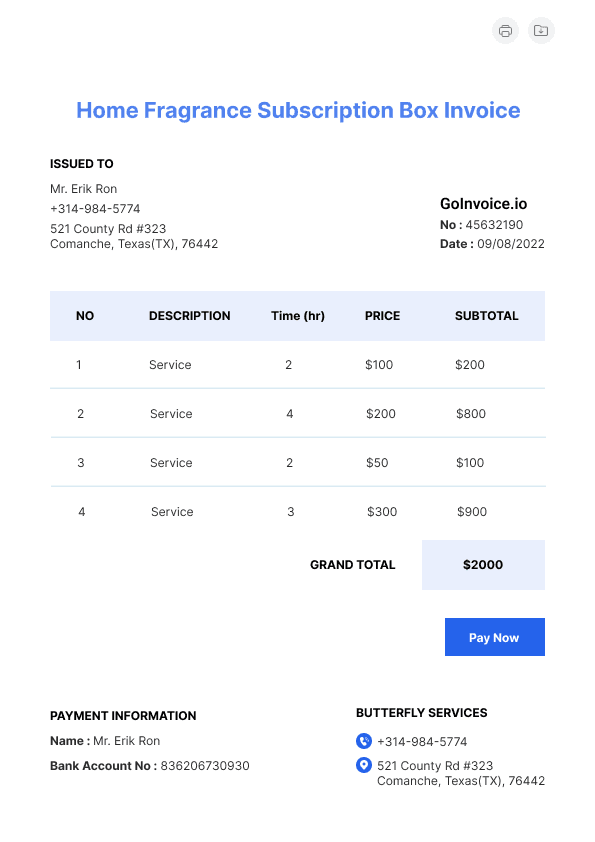Click the location pin icon

[x=364, y=765]
